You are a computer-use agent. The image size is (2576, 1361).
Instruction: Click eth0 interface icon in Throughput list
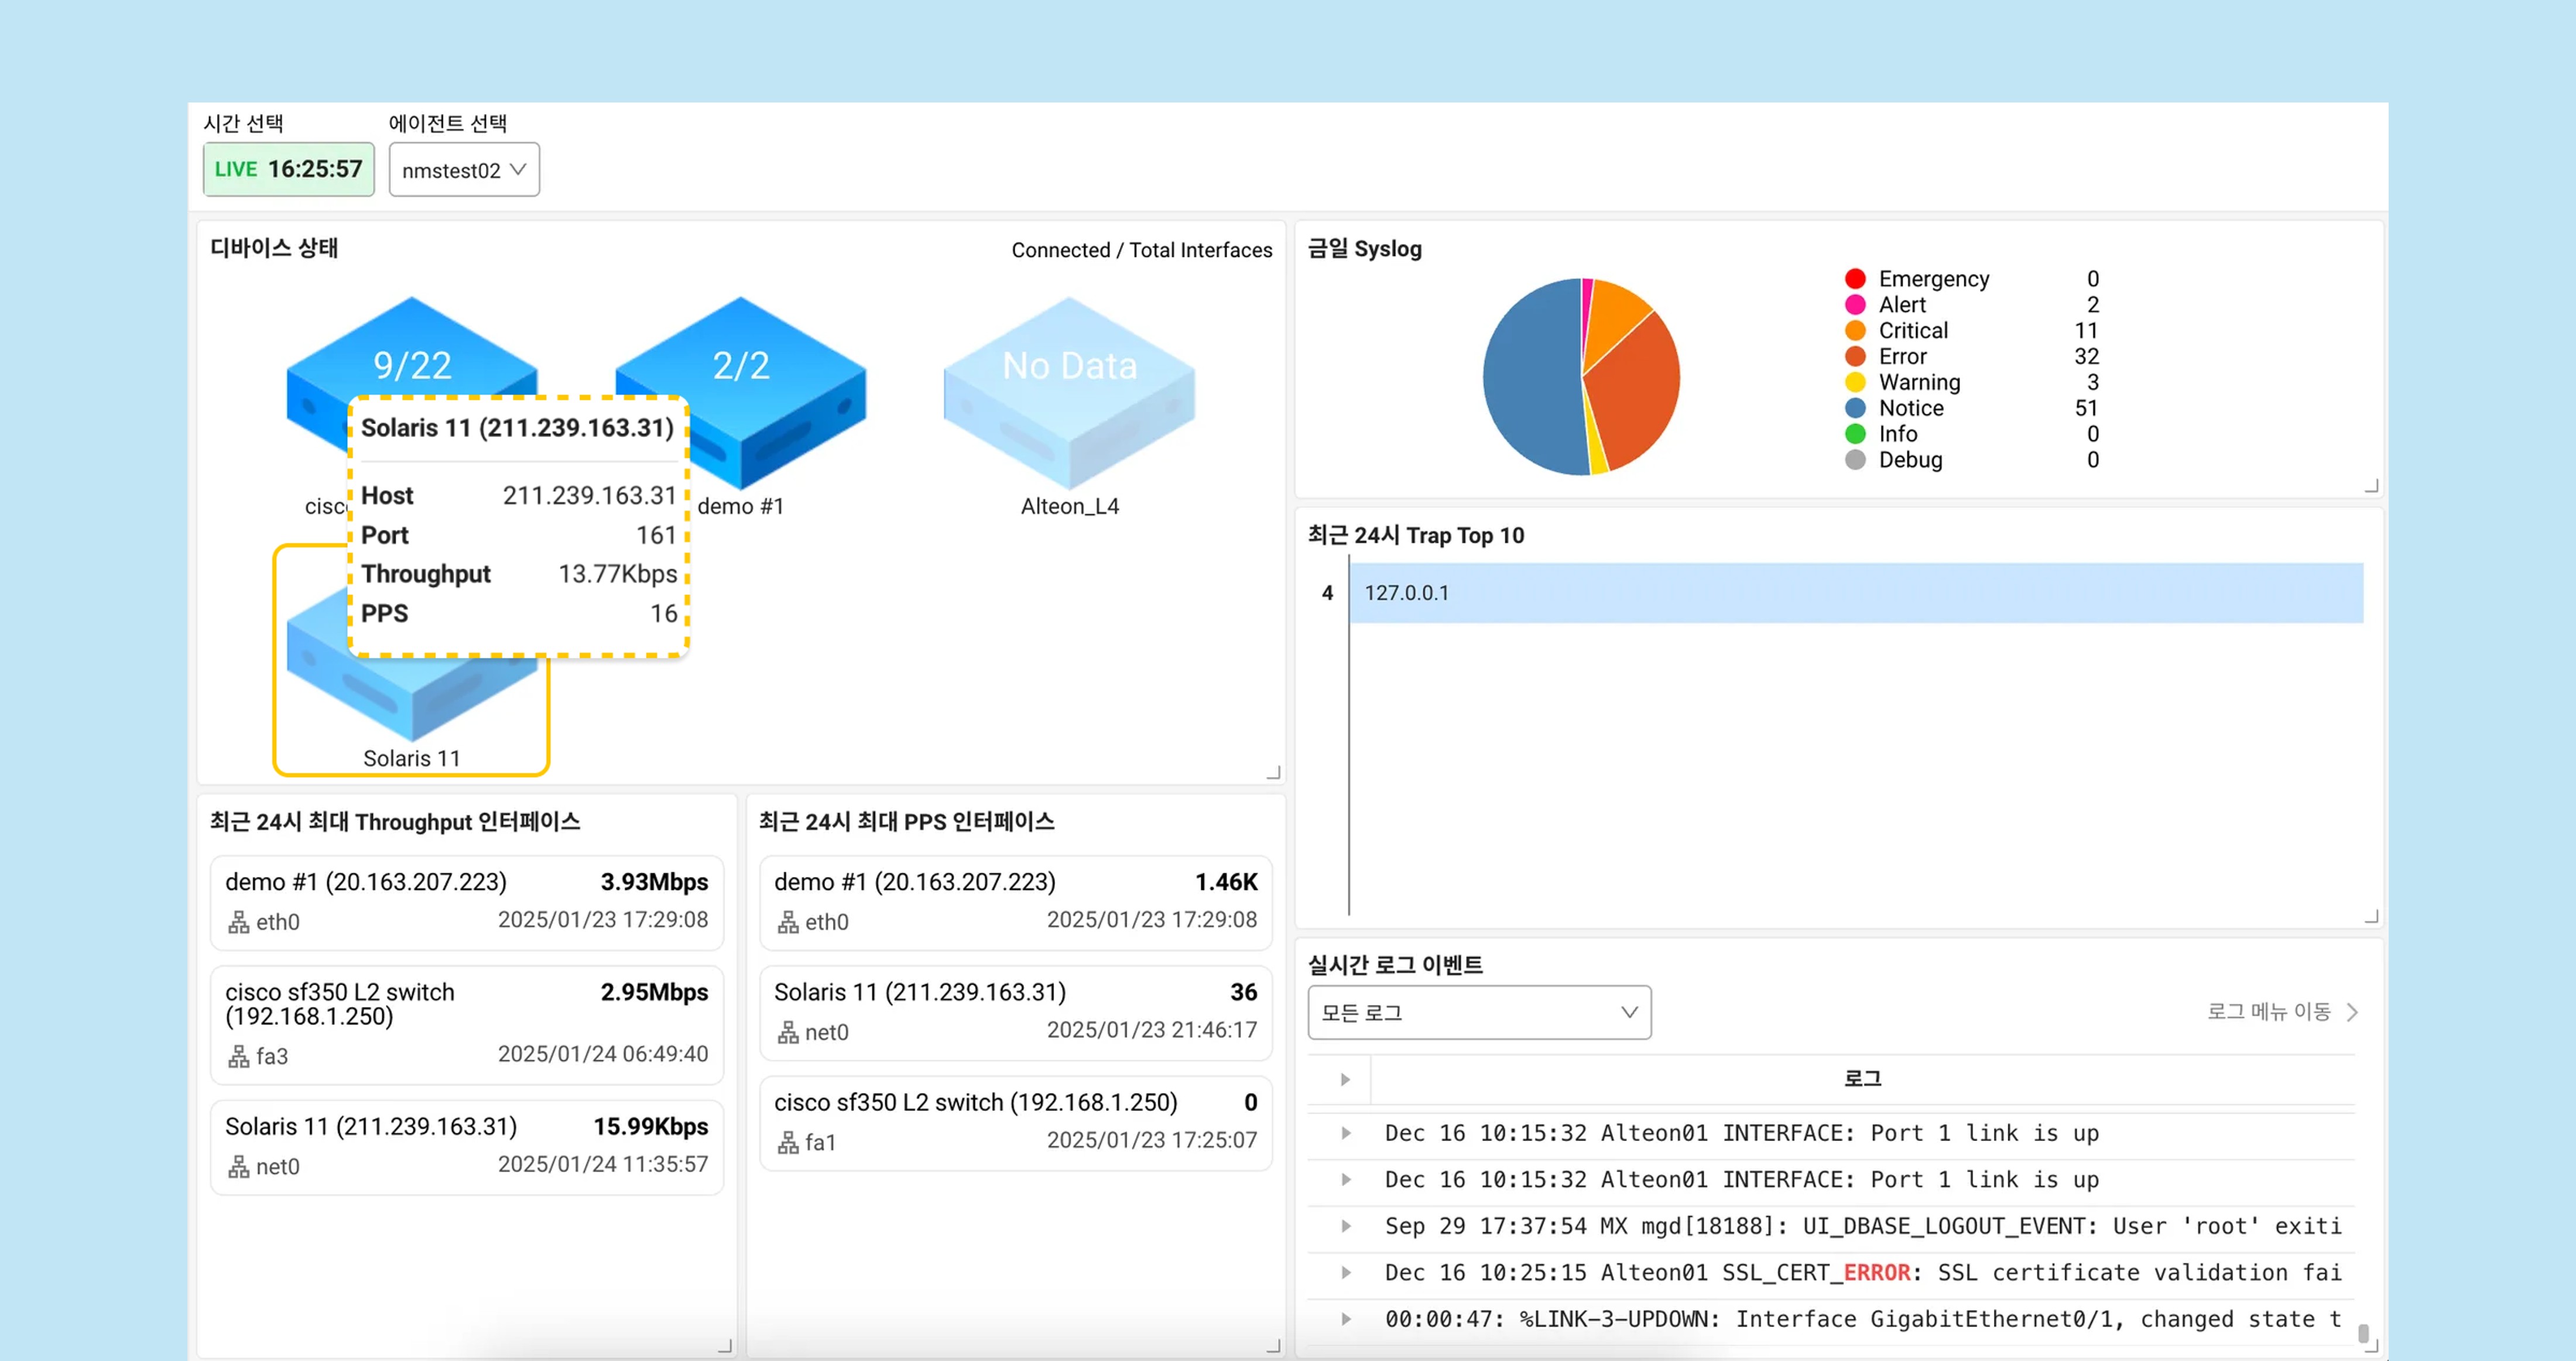tap(238, 922)
